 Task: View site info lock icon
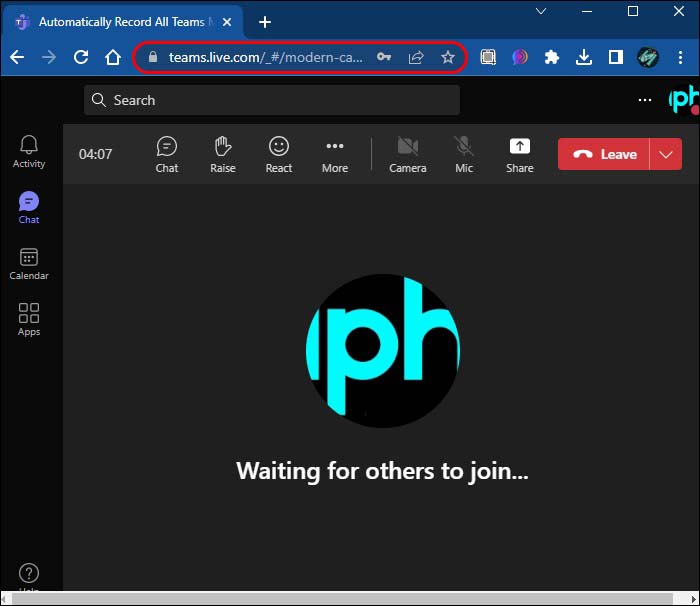153,57
